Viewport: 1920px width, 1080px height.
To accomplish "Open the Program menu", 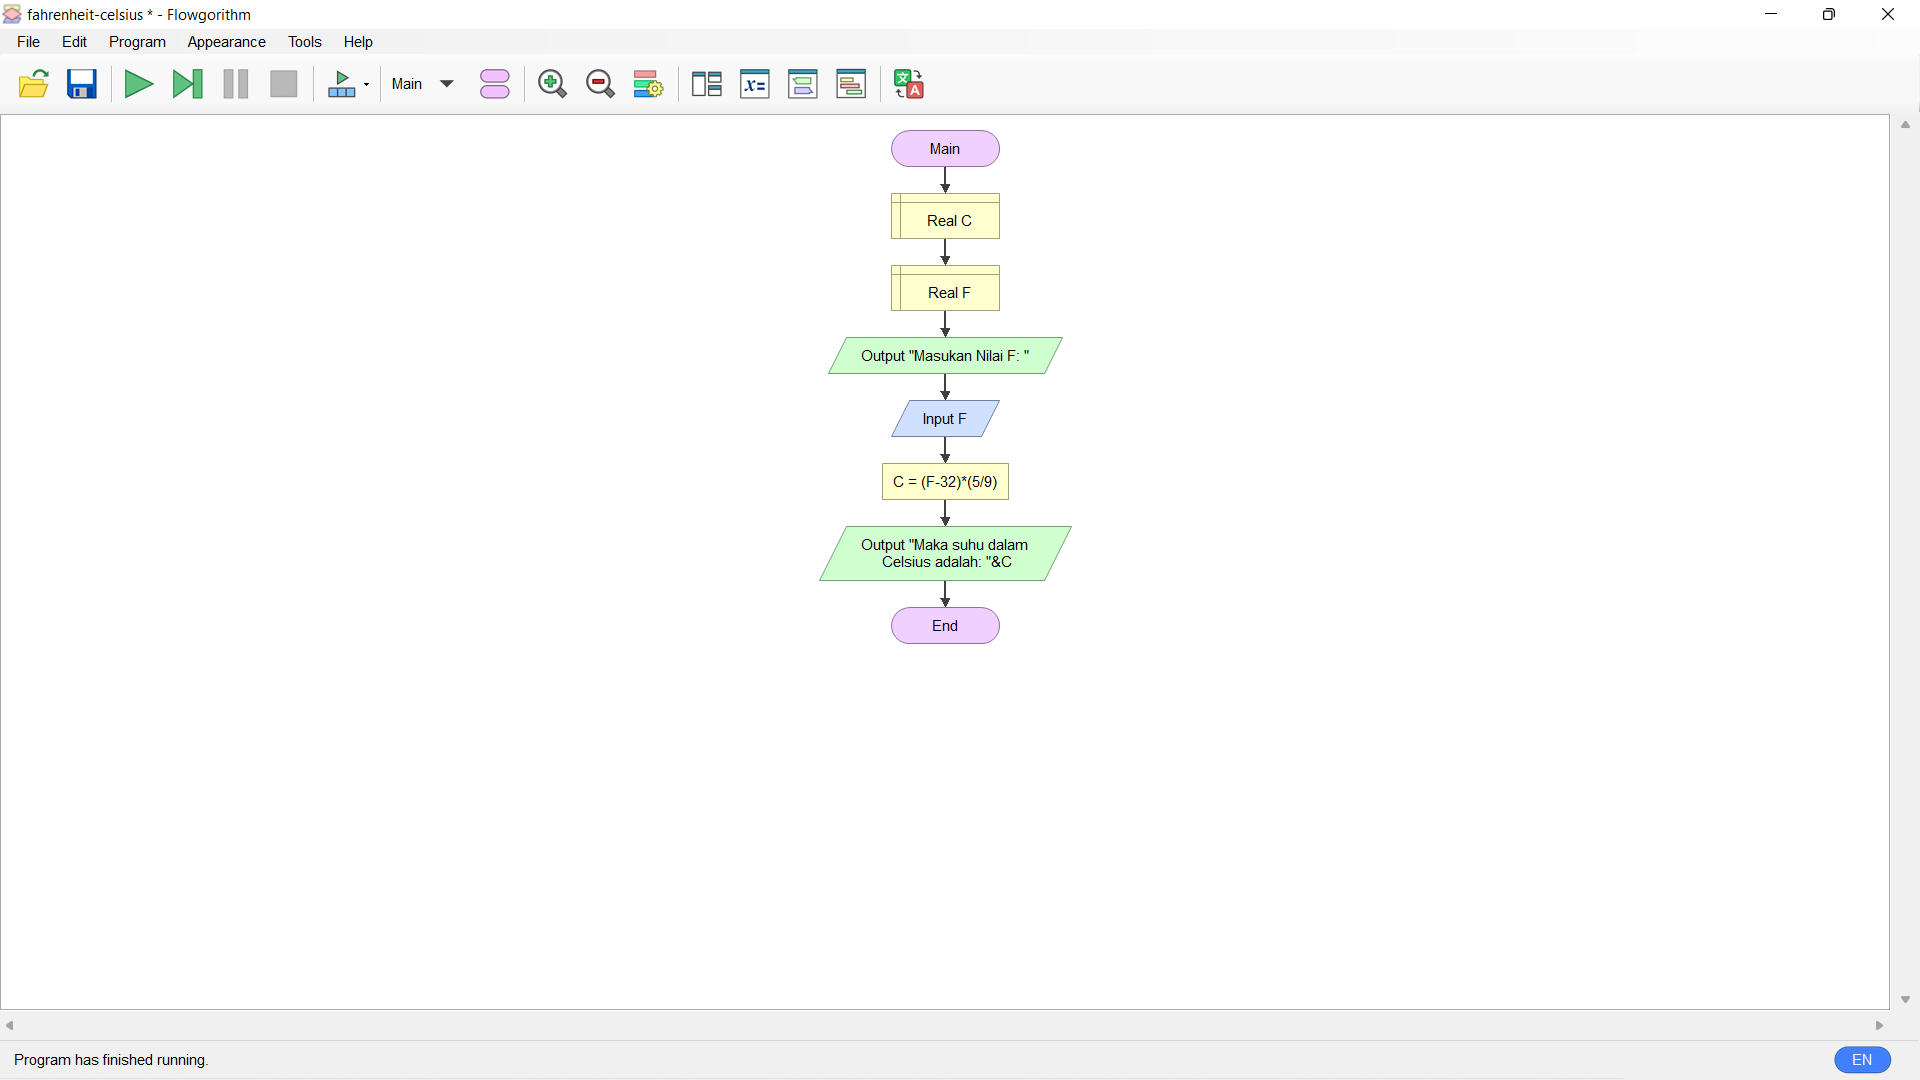I will (x=137, y=42).
